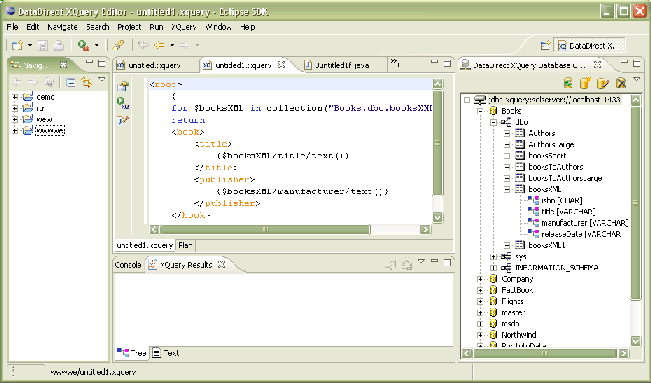
Task: Open the XQuery menu
Action: pyautogui.click(x=184, y=27)
